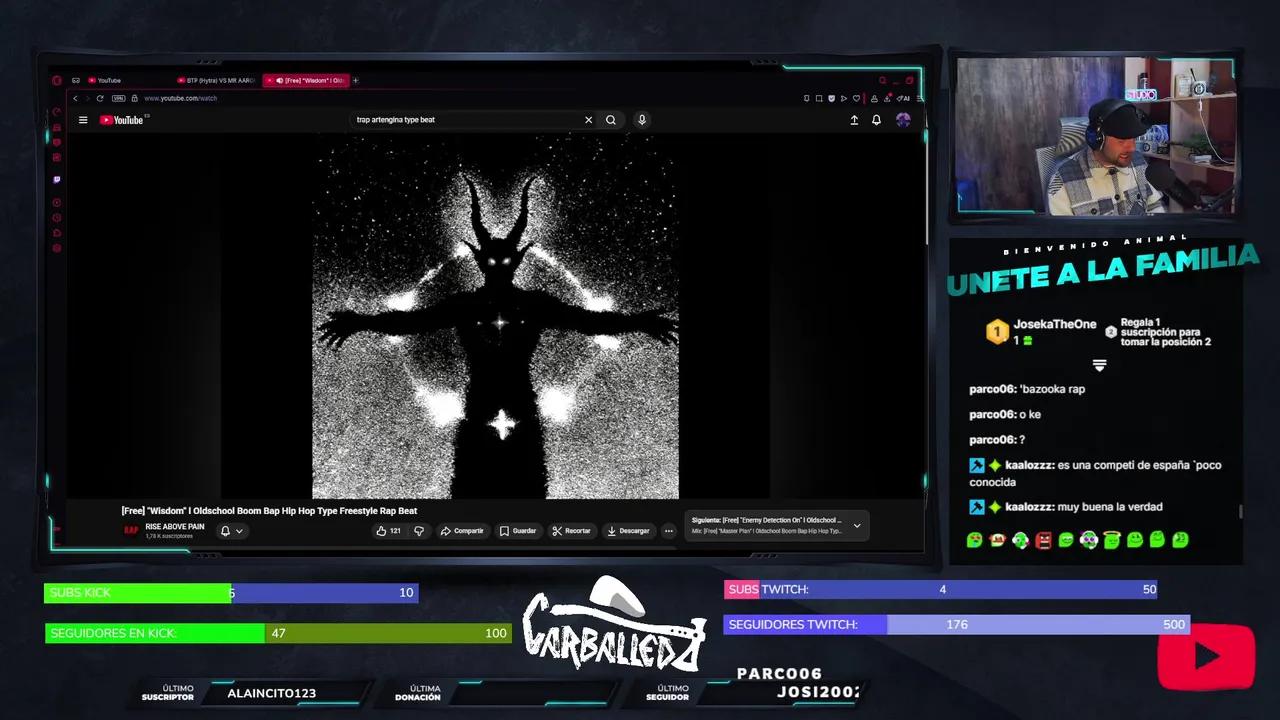This screenshot has height=720, width=1280.
Task: Click JosekaTheOne in the gift leaderboard
Action: [x=1054, y=325]
